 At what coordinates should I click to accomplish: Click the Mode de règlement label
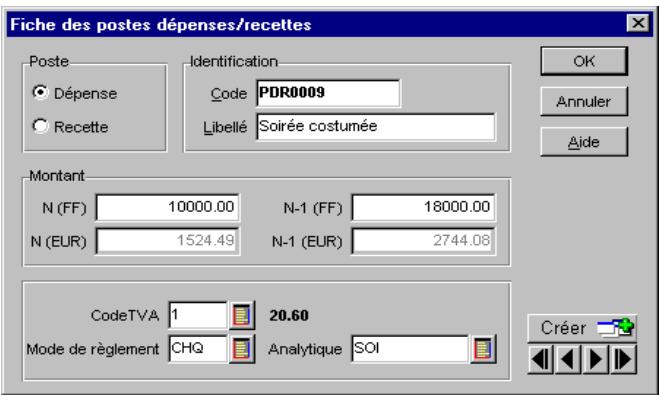click(x=92, y=349)
